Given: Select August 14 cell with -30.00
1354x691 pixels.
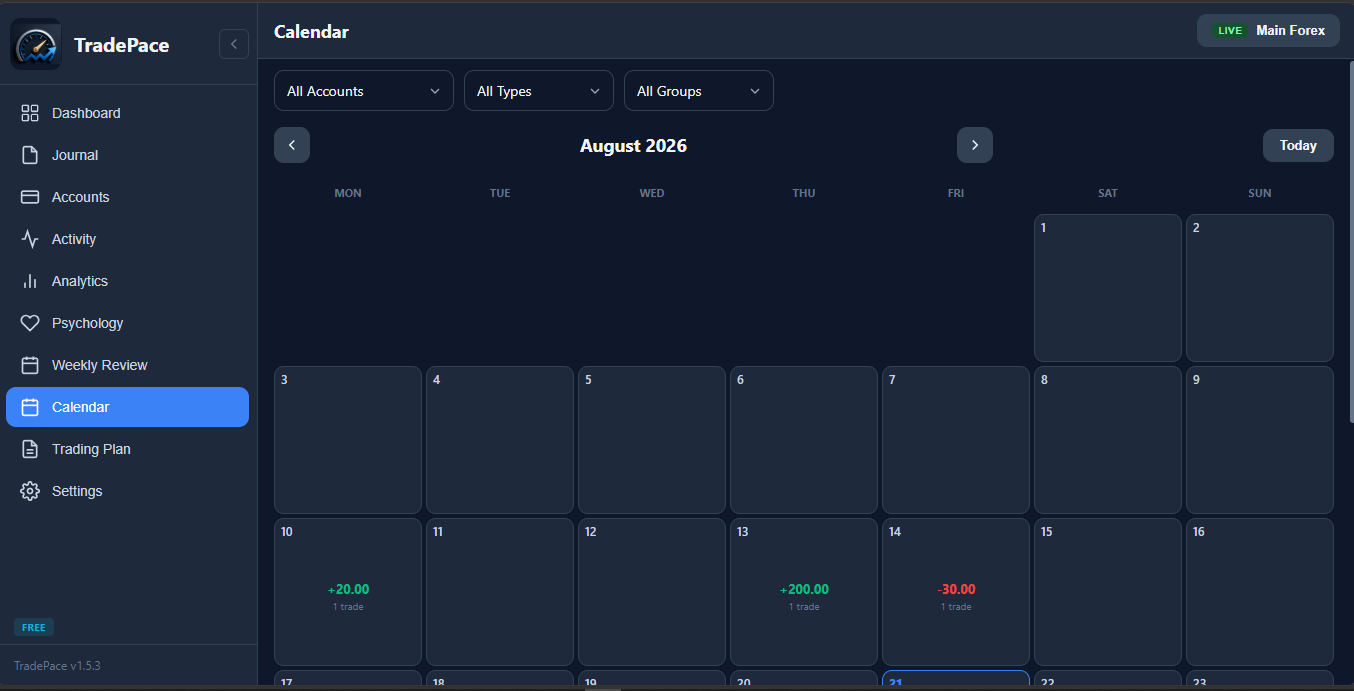Looking at the screenshot, I should point(956,592).
